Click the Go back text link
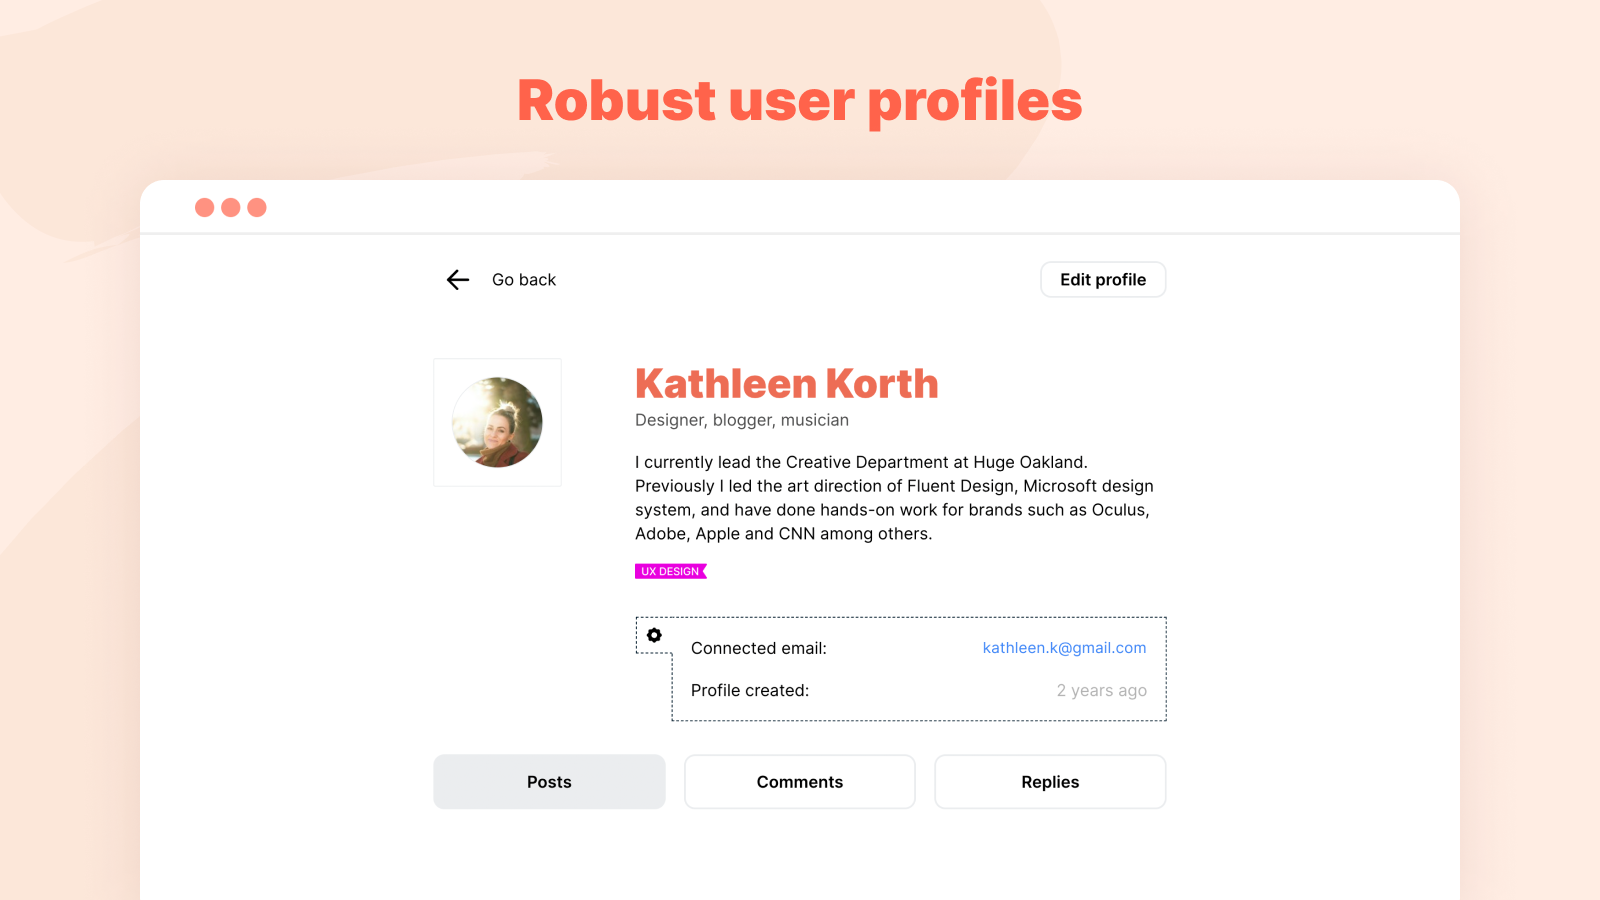Viewport: 1600px width, 900px height. (524, 280)
